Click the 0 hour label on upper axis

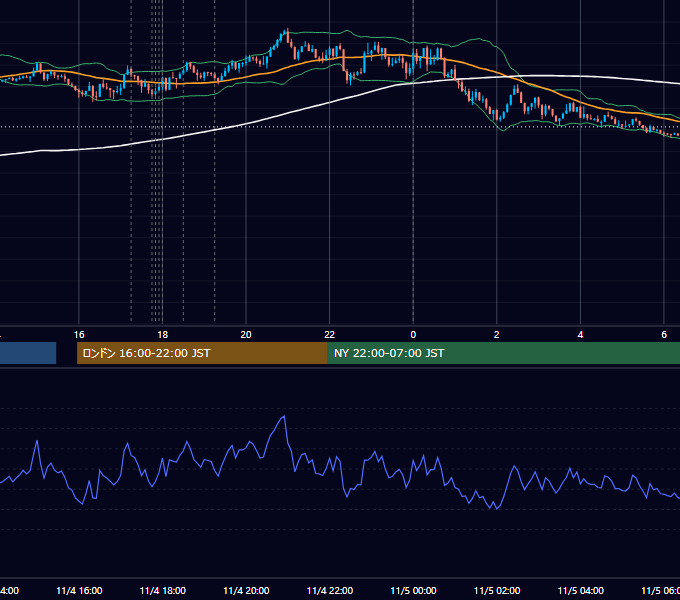[x=413, y=335]
